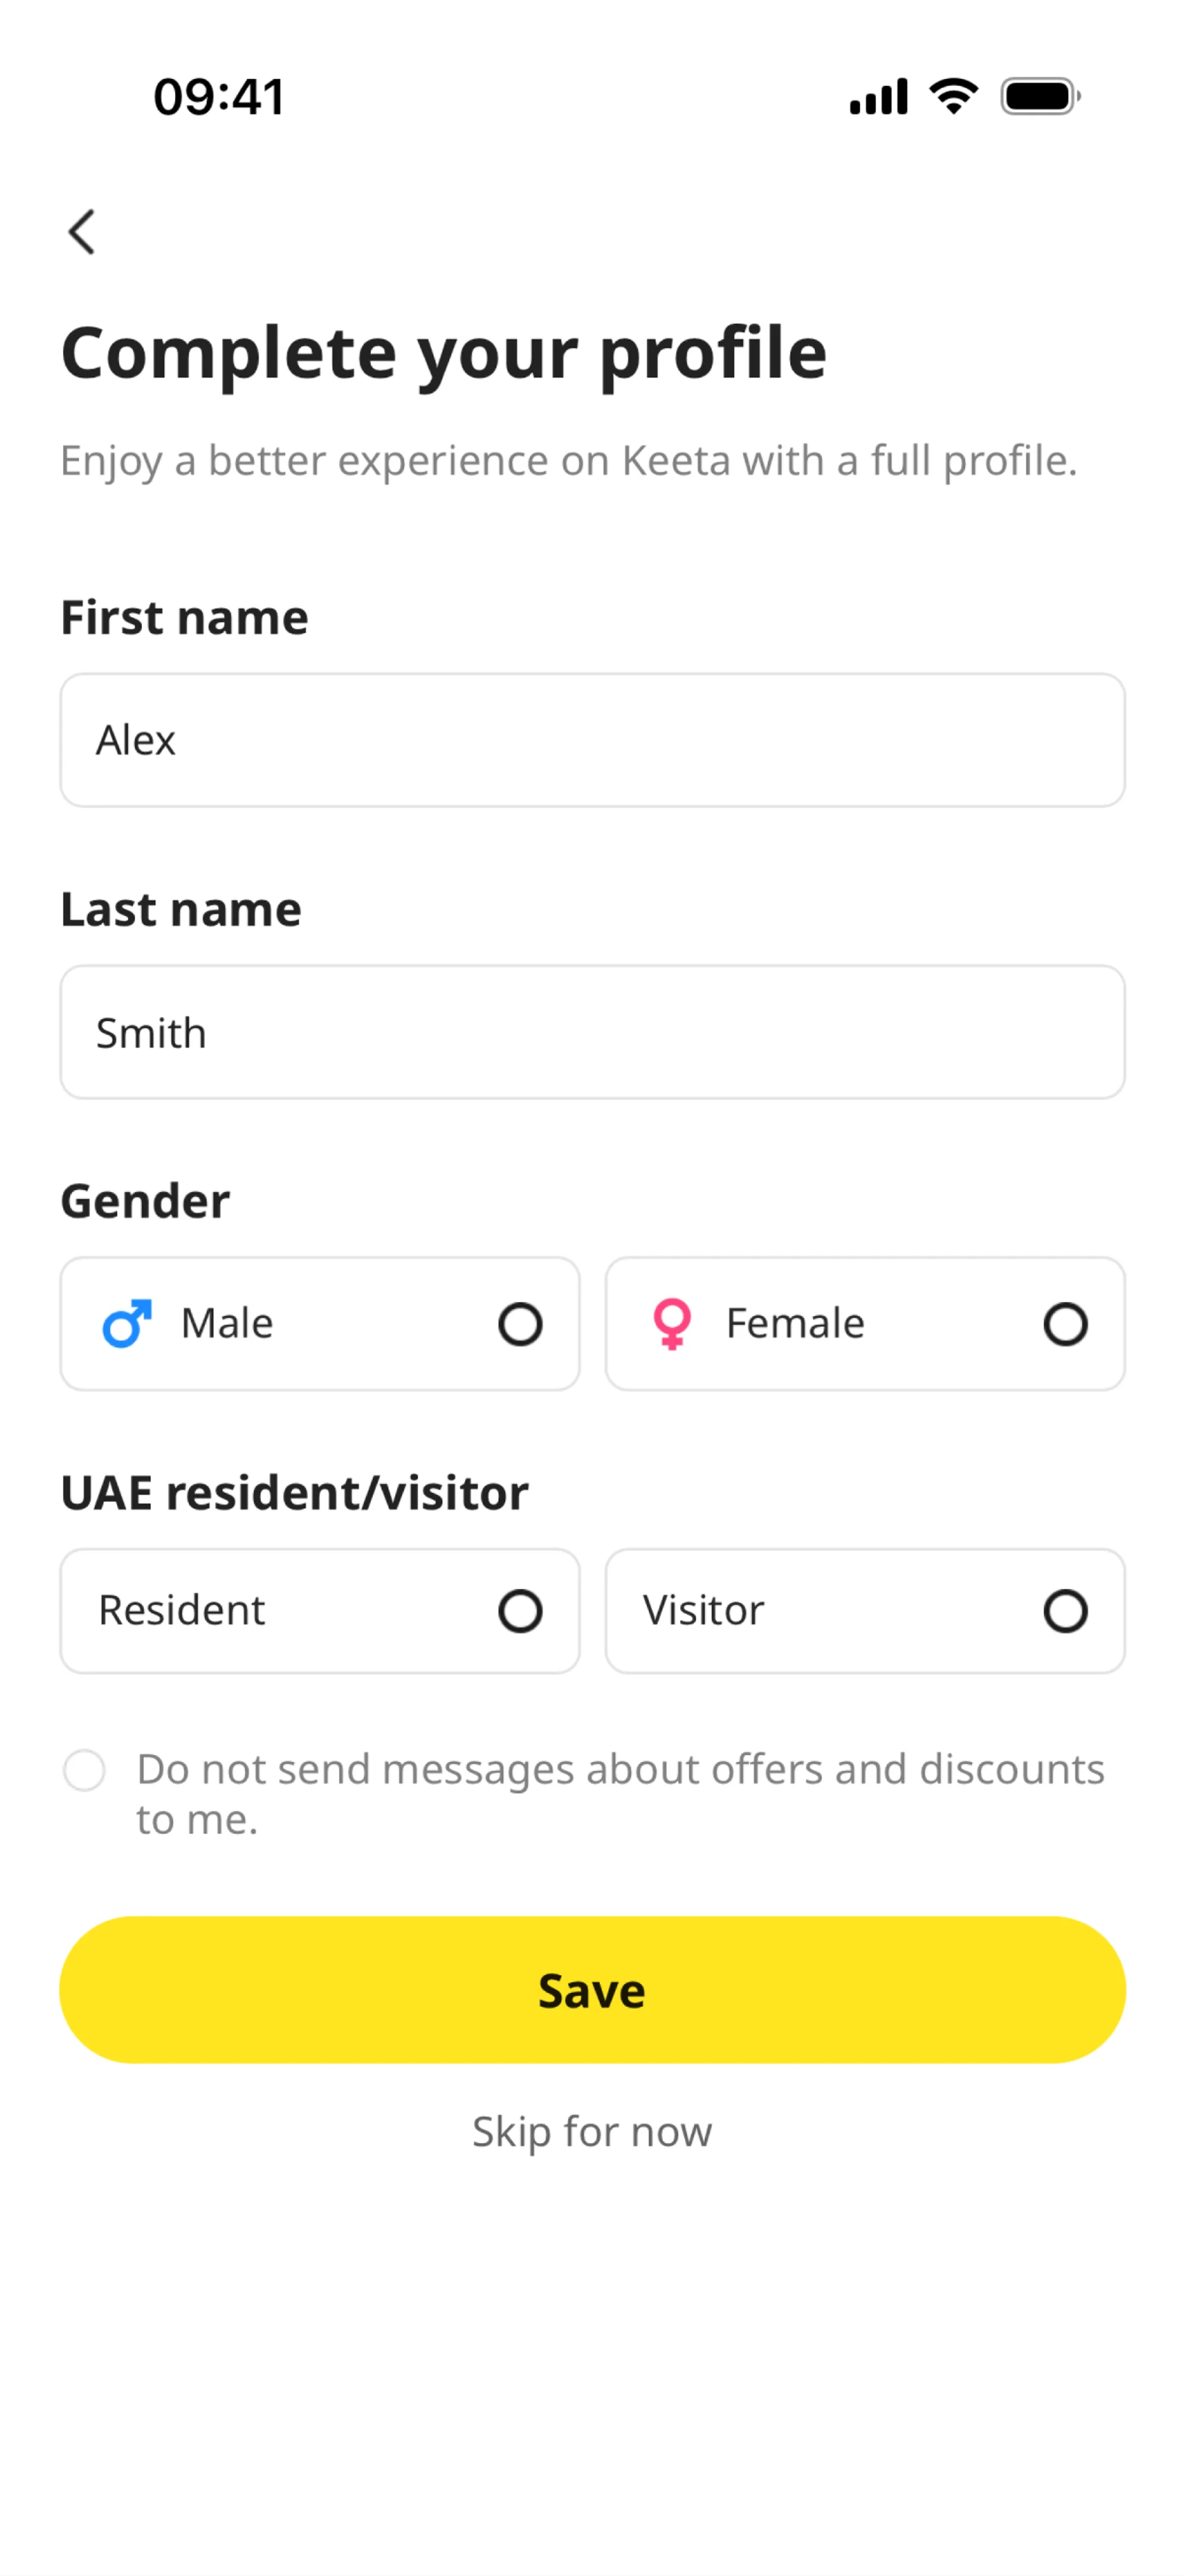Viewport: 1185px width, 2576px height.
Task: Enable the no offers messages checkbox
Action: point(84,1770)
